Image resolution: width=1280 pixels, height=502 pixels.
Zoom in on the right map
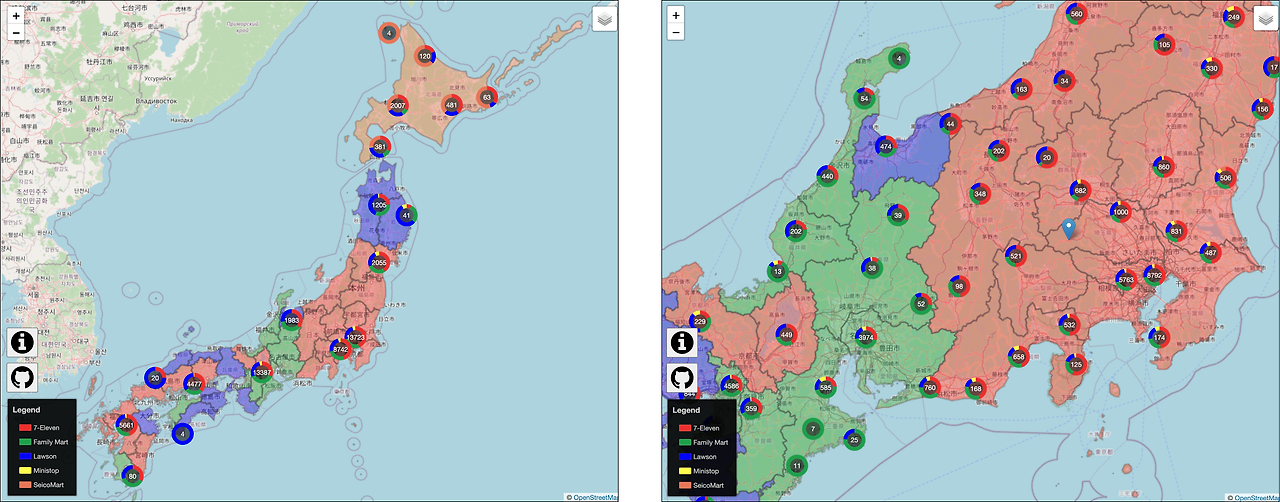[676, 16]
